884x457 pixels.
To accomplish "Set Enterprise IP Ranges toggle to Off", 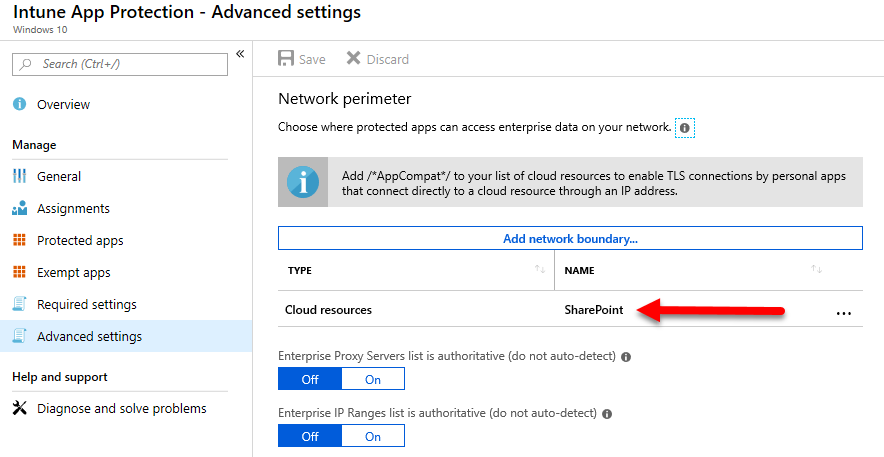I will pos(310,436).
